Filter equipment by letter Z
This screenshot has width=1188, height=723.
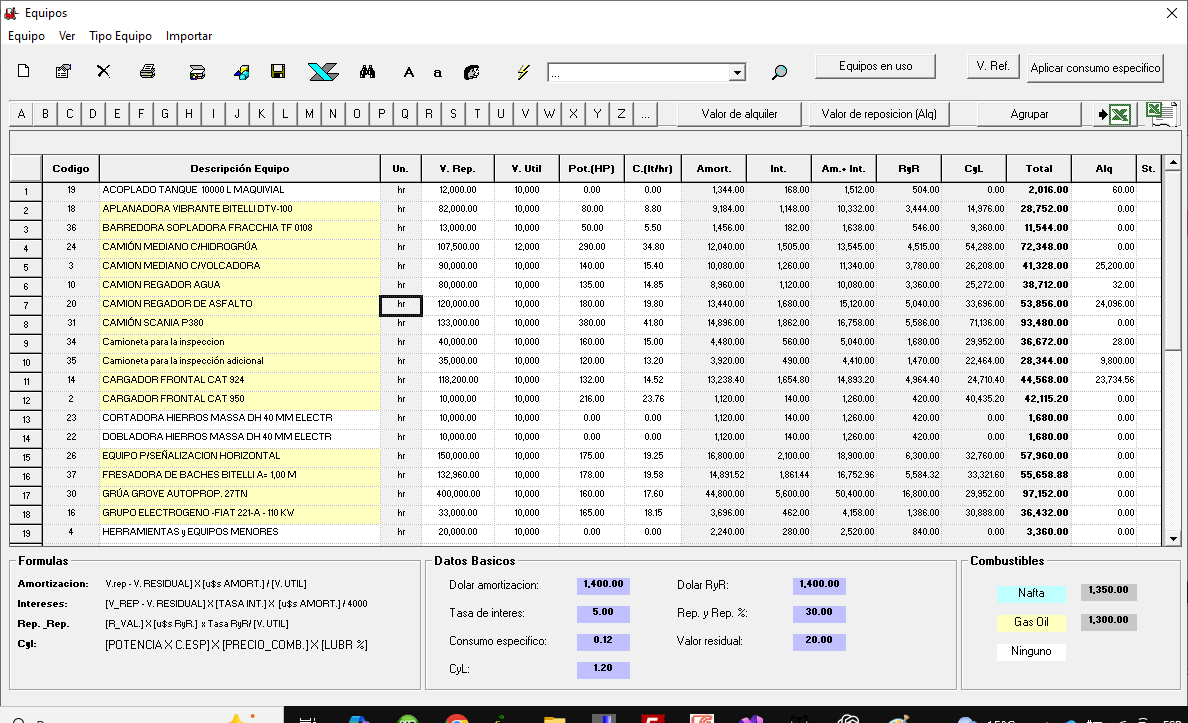[x=621, y=114]
